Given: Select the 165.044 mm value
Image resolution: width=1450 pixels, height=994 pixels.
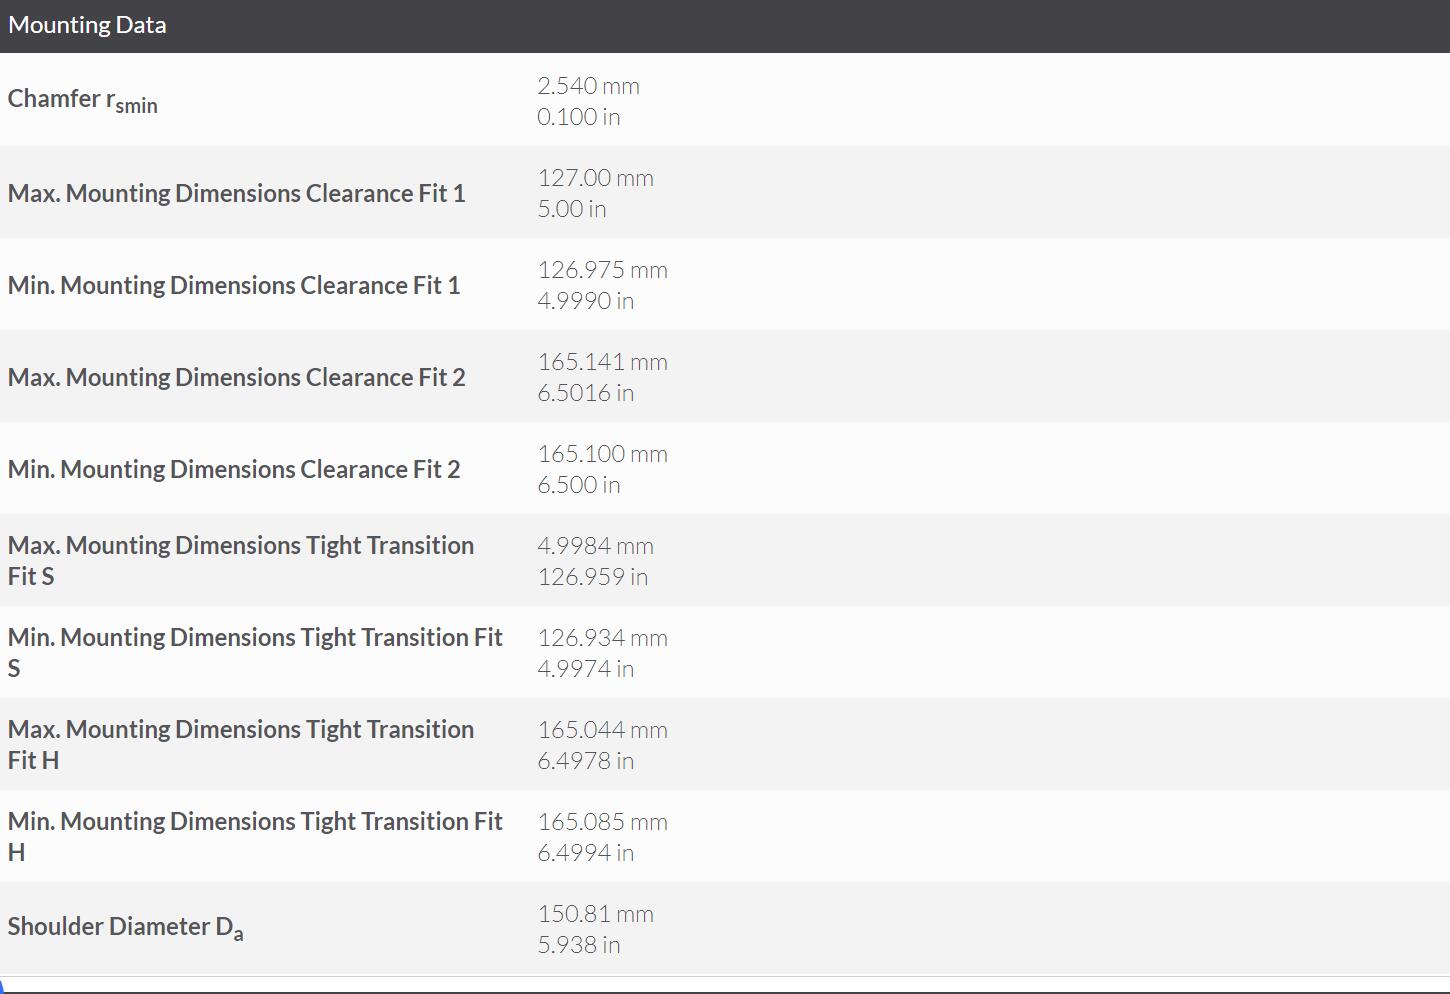Looking at the screenshot, I should coord(602,730).
